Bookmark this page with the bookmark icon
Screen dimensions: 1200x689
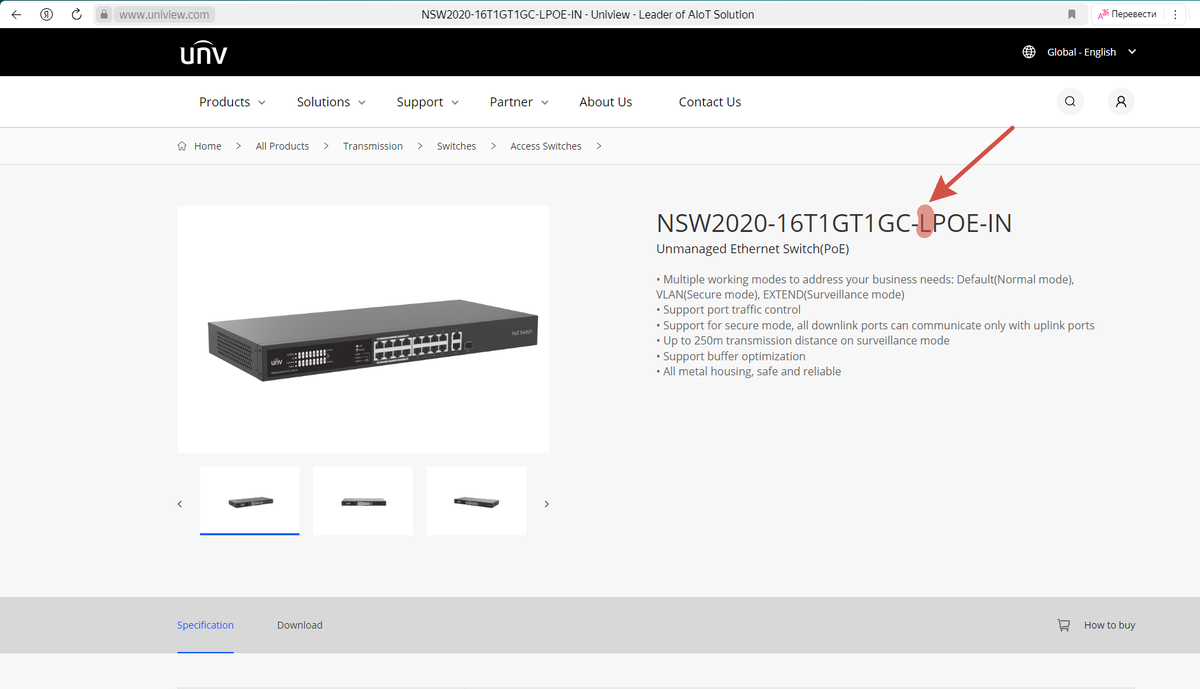click(1071, 15)
